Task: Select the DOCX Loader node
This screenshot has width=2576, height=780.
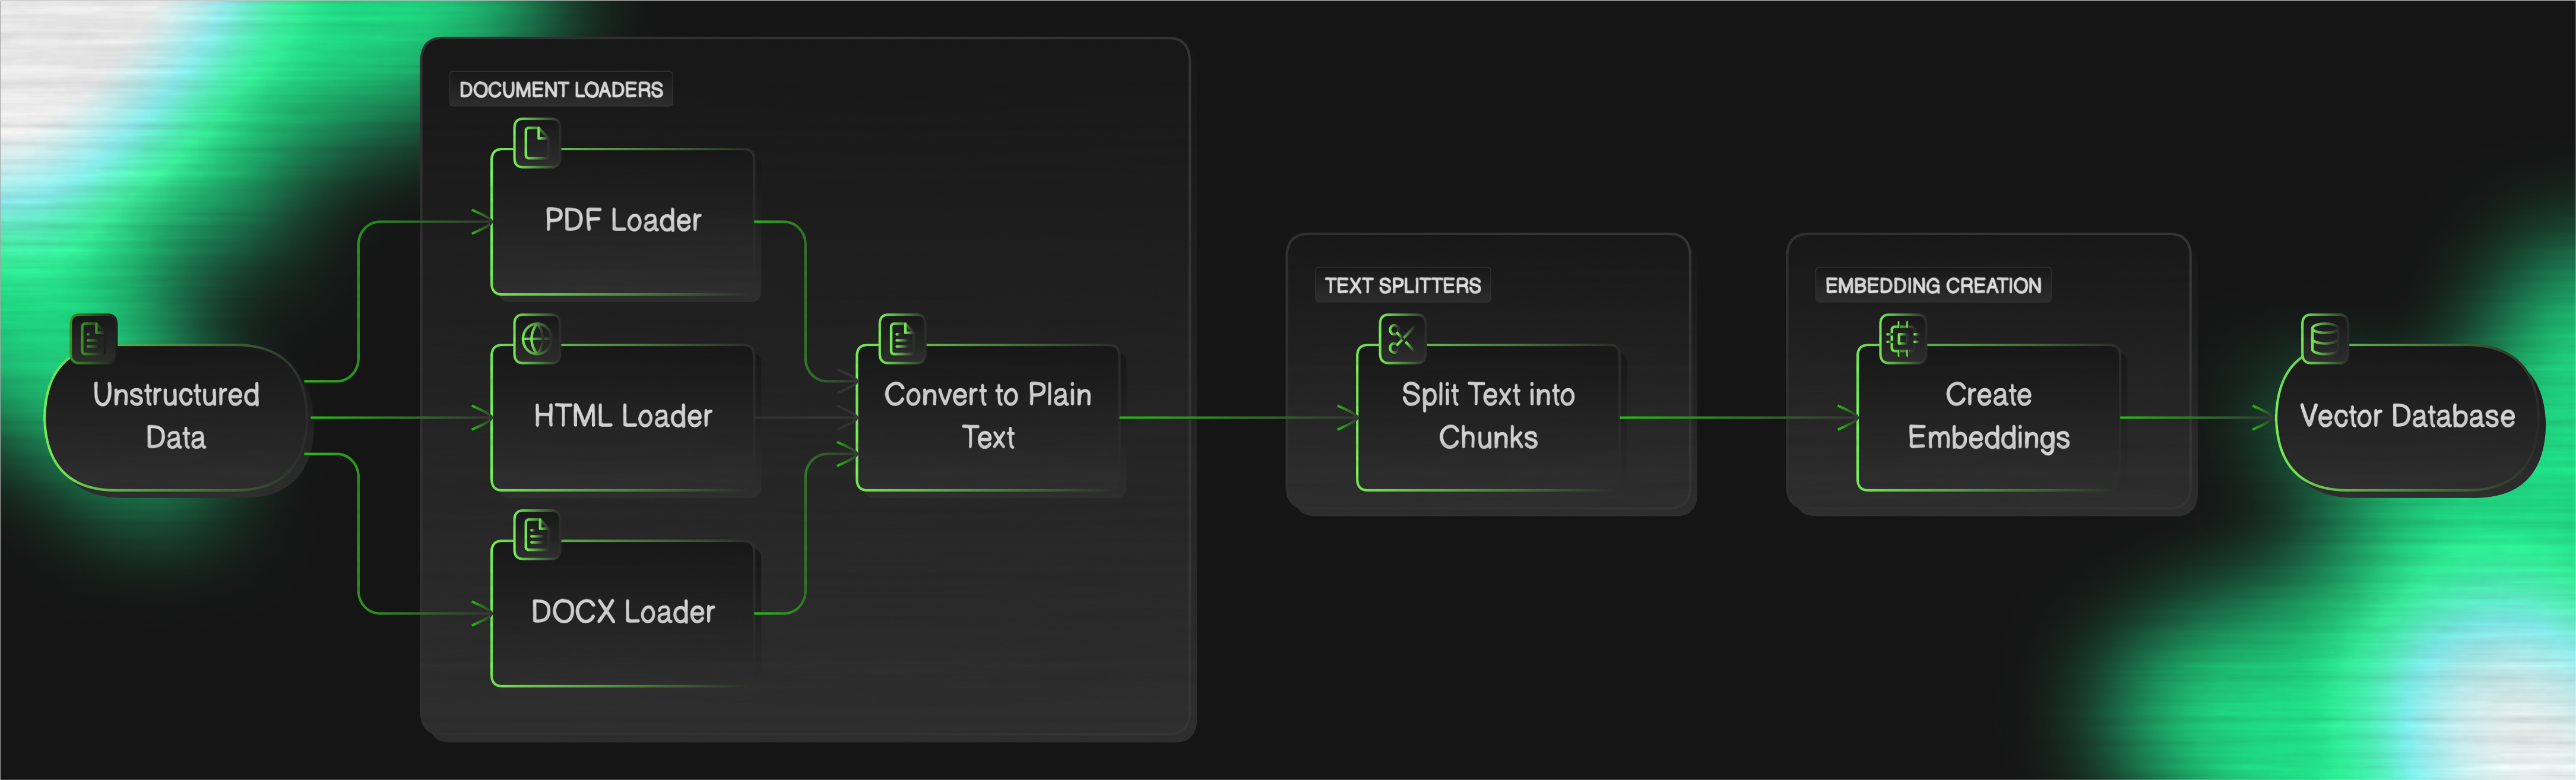Action: point(623,613)
